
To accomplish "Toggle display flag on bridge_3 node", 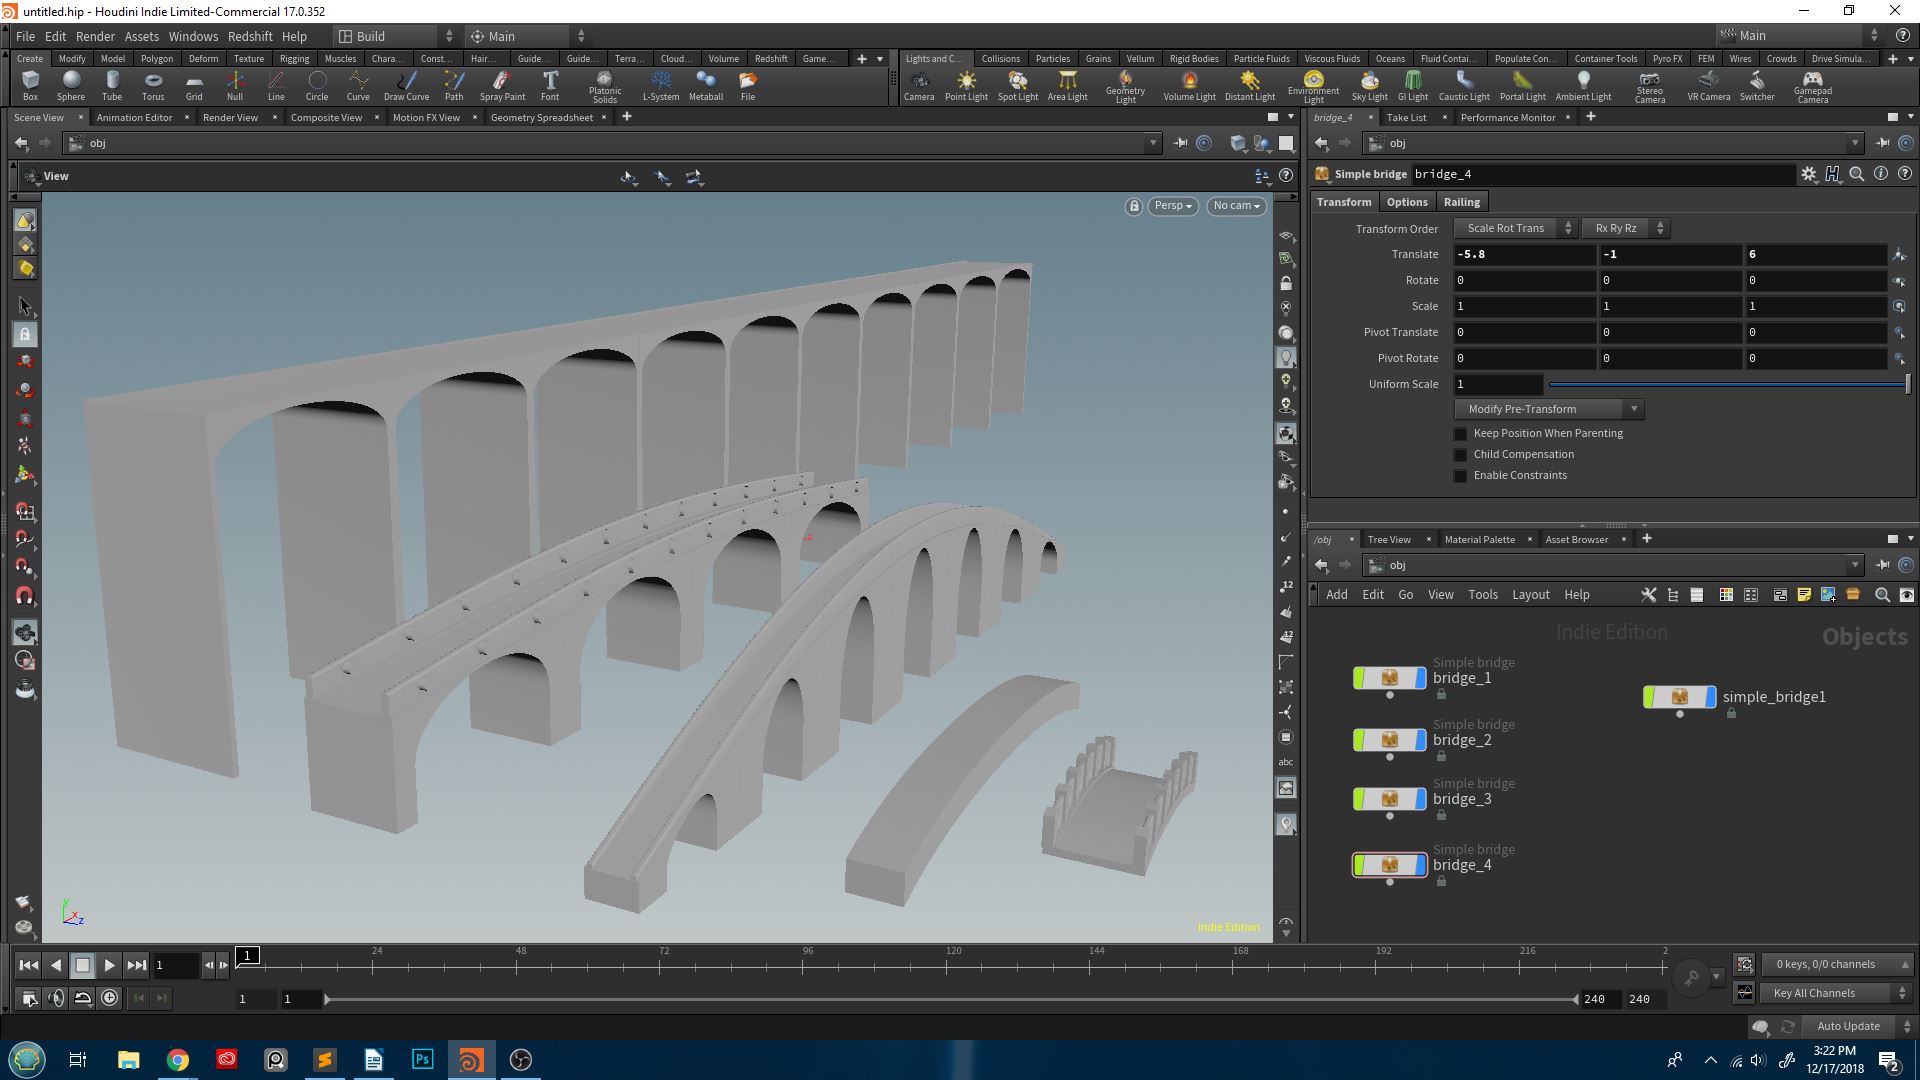I will (x=1421, y=799).
